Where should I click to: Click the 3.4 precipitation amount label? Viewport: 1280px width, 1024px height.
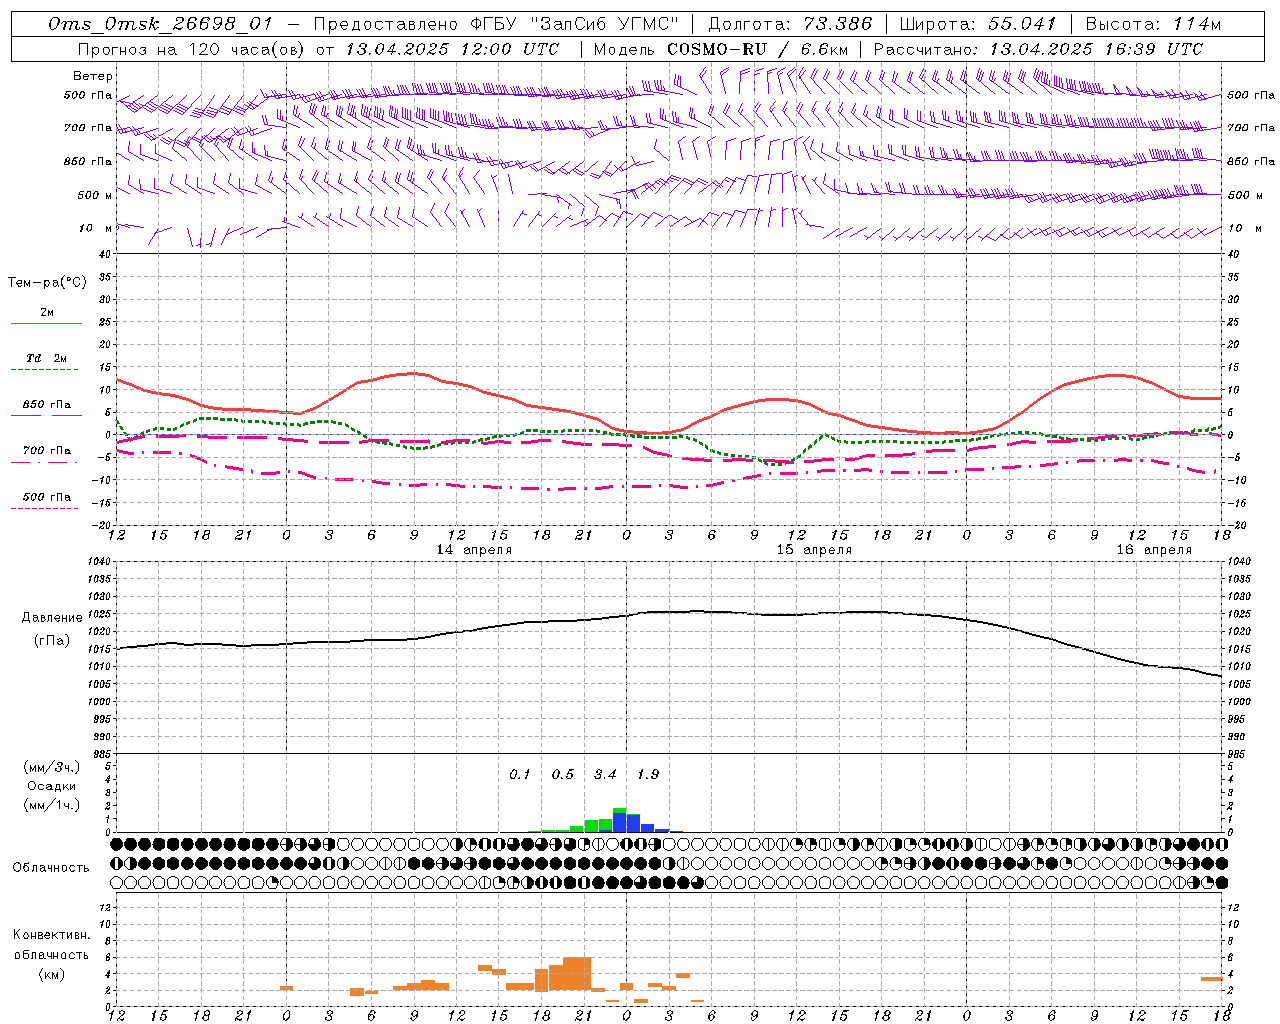(605, 774)
